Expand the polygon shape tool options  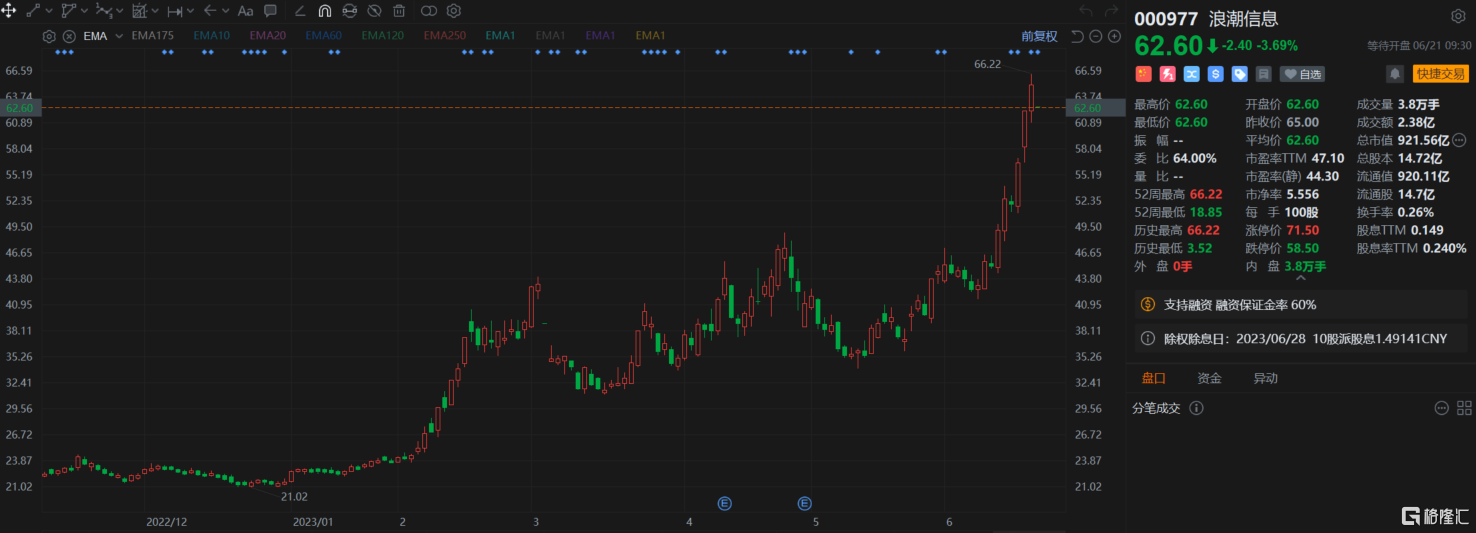[x=83, y=11]
